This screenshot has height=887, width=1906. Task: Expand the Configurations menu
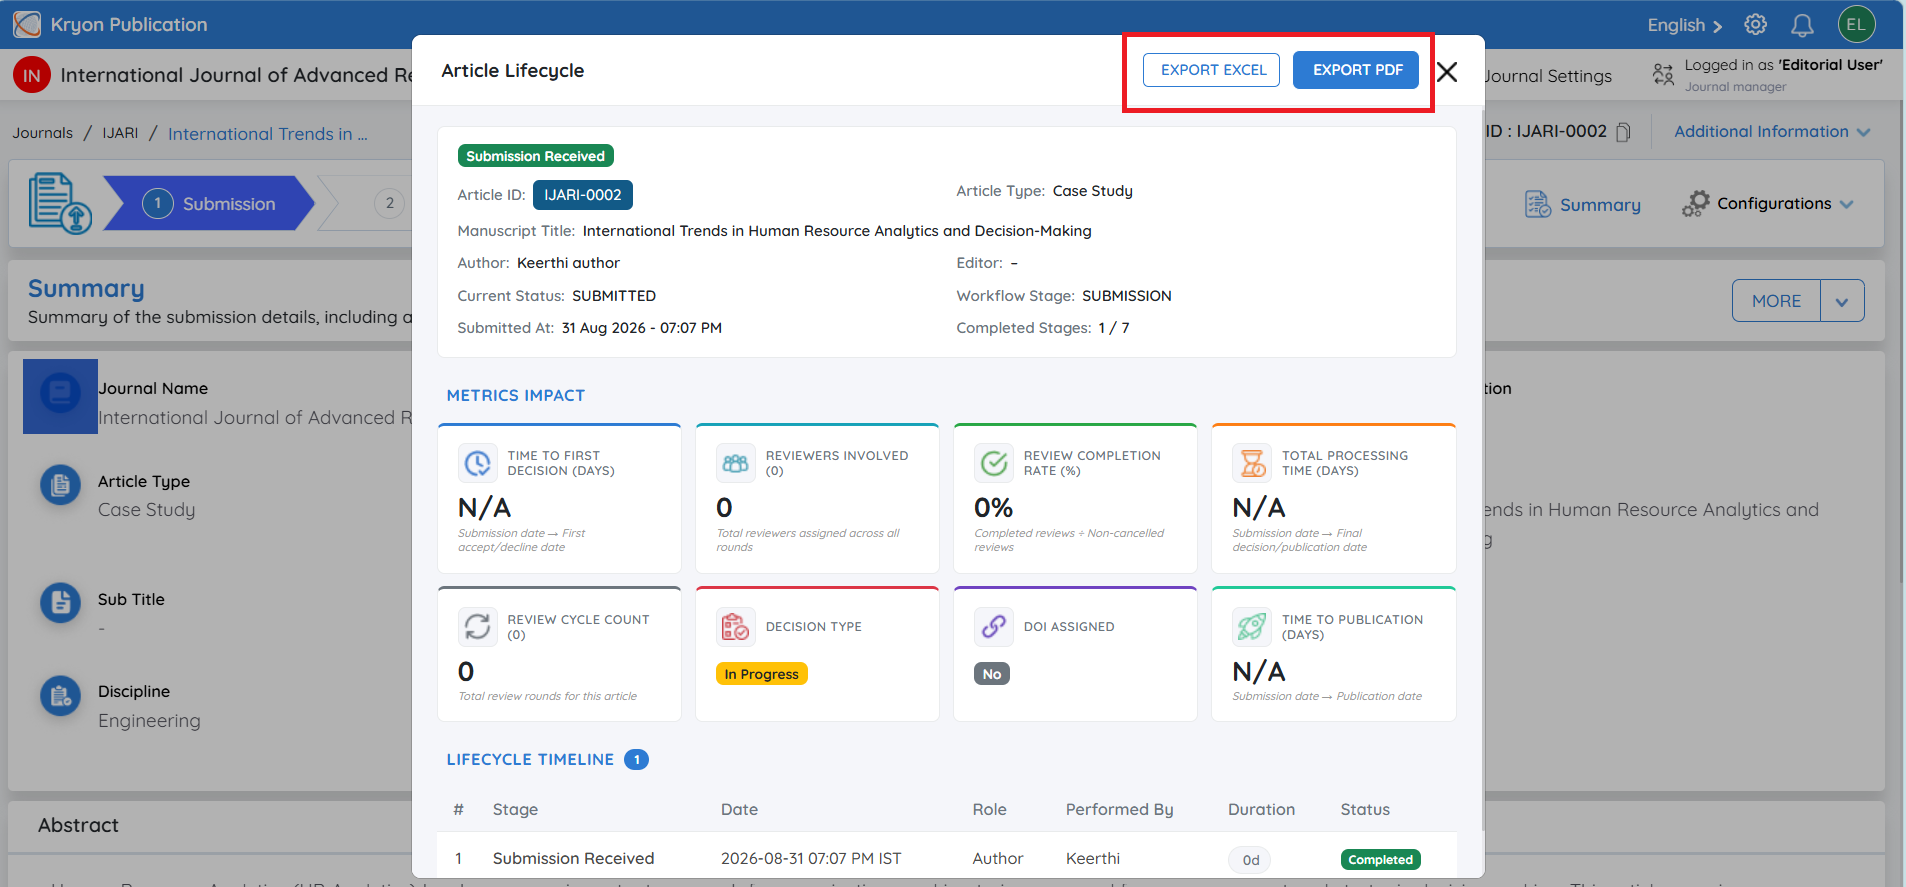pyautogui.click(x=1767, y=204)
